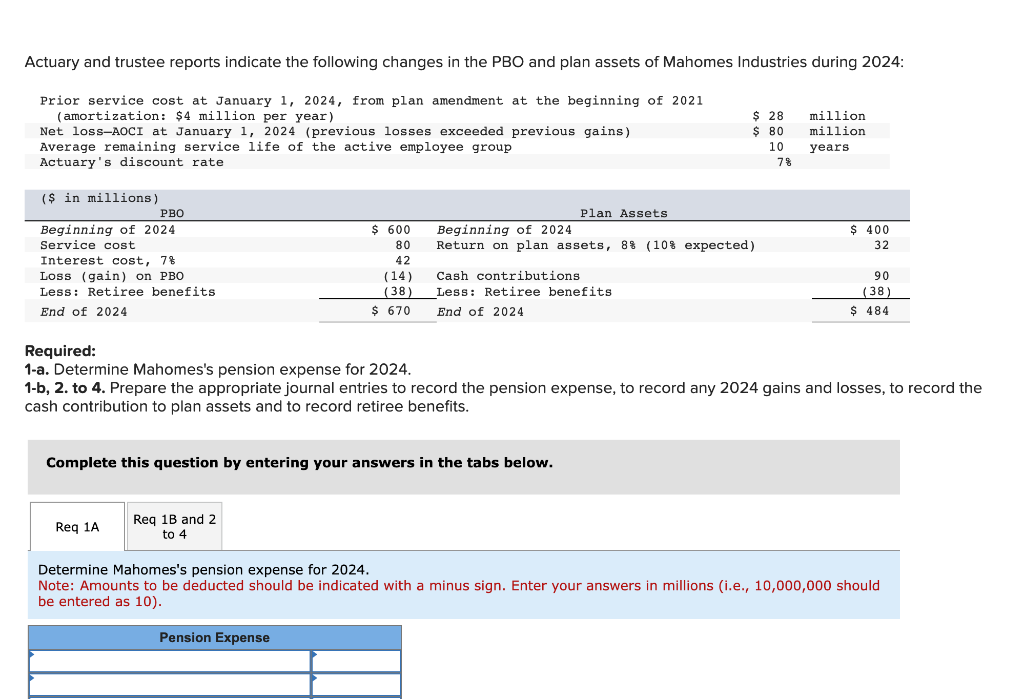Select the Pension Expense table header
Viewport: 1024px width, 699px height.
pos(214,637)
